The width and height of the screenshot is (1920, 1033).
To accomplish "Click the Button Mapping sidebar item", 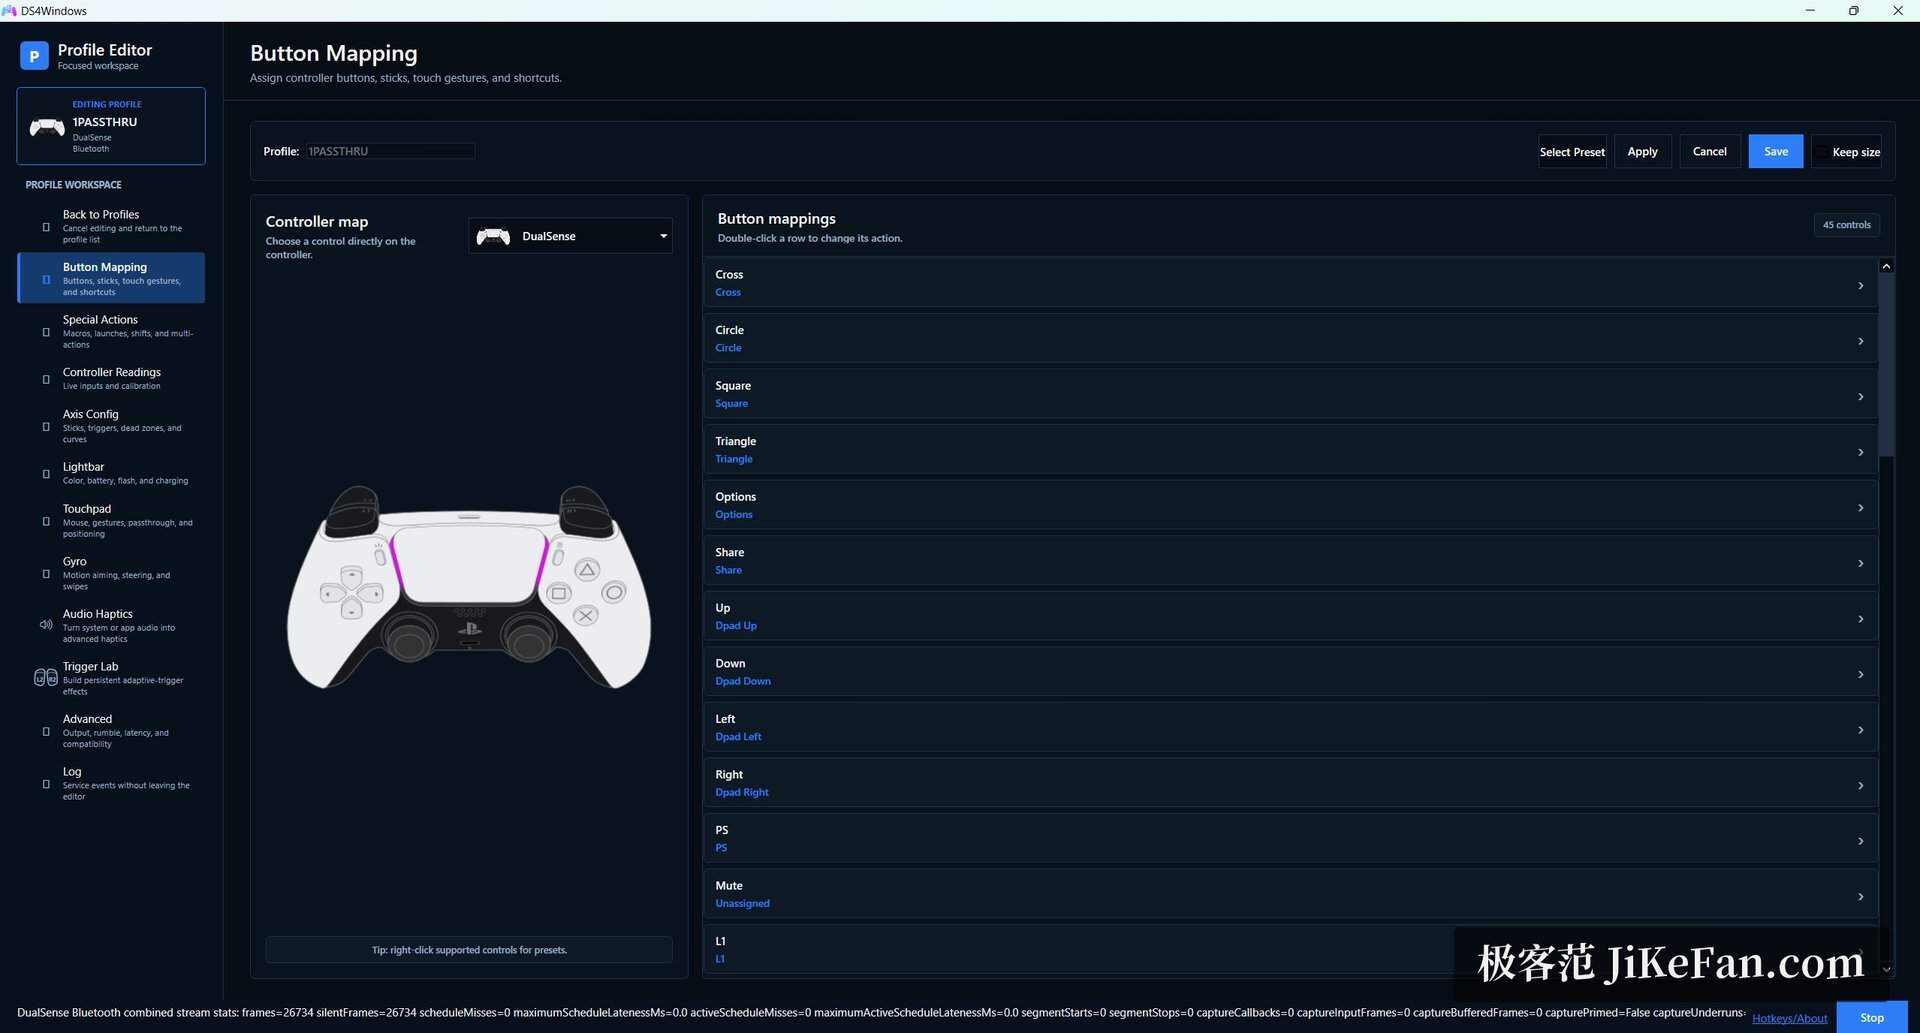I will (x=111, y=278).
